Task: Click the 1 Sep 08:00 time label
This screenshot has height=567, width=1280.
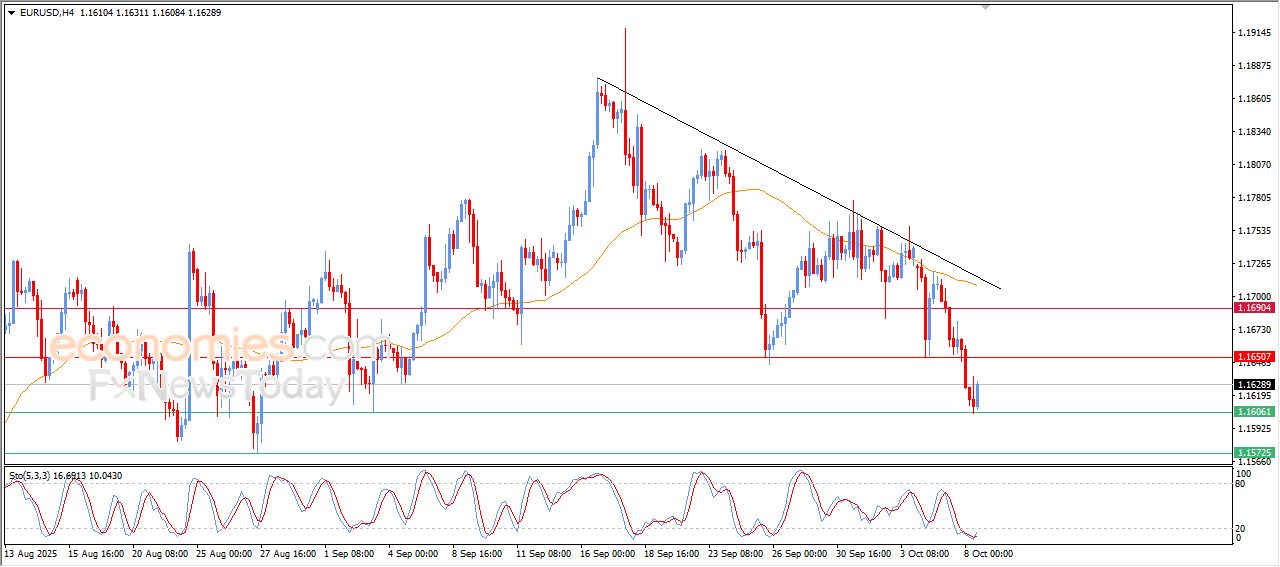Action: click(351, 553)
